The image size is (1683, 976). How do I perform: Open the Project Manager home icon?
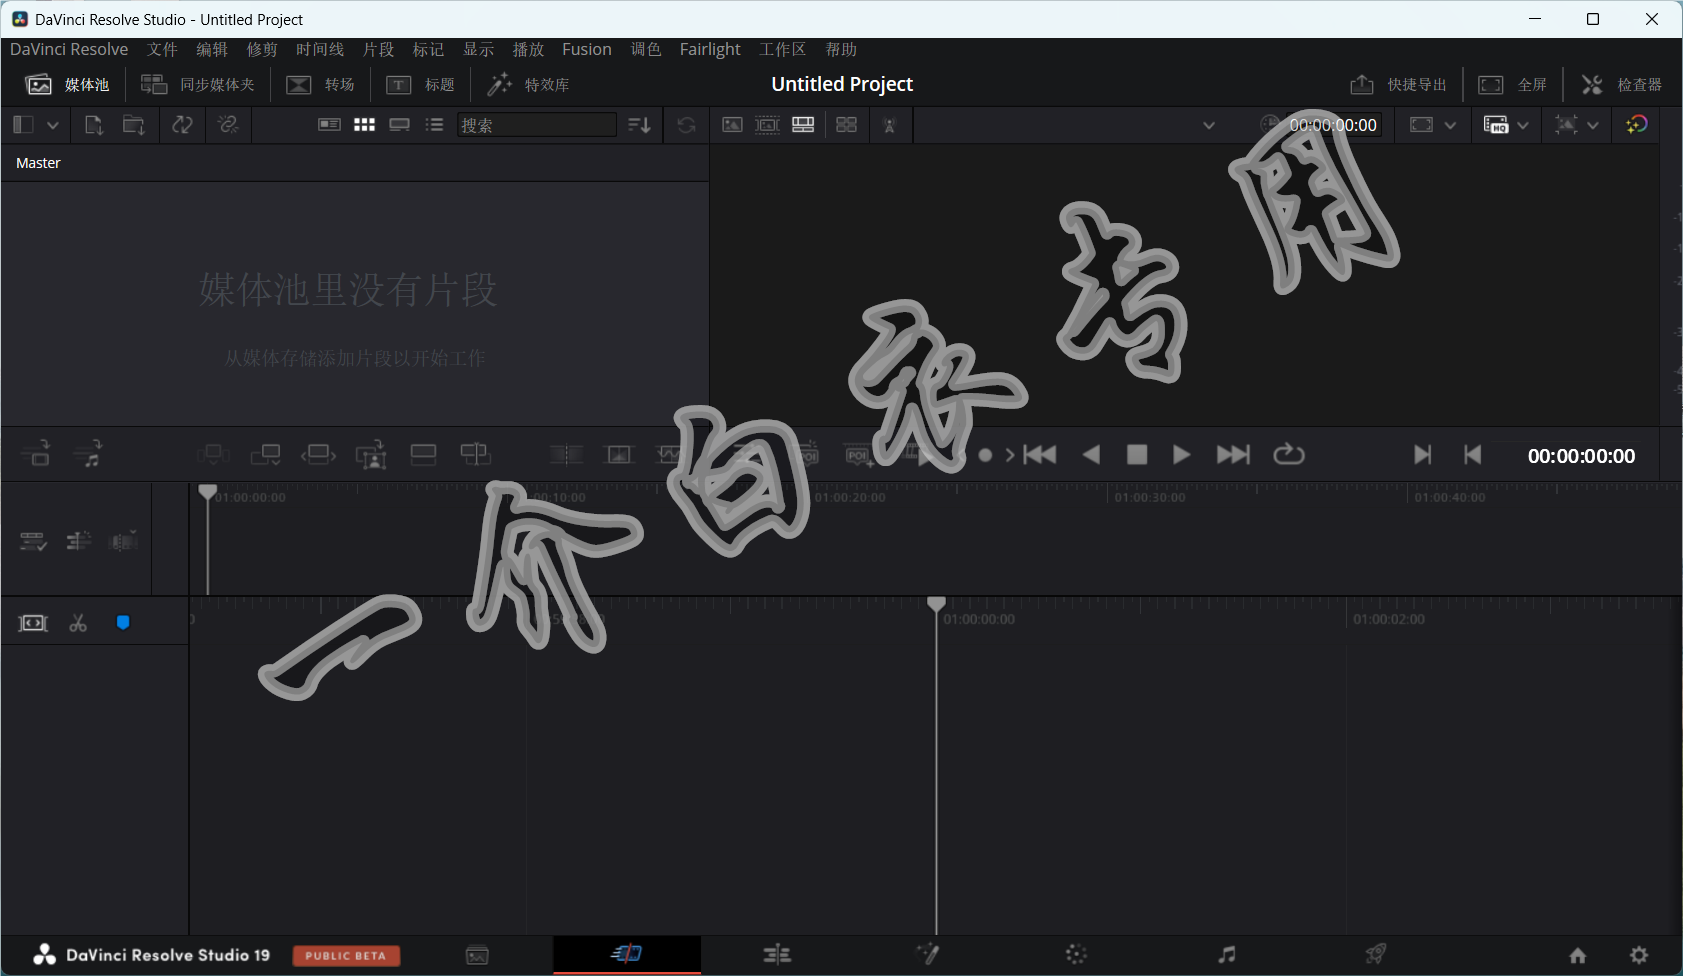pyautogui.click(x=1578, y=955)
